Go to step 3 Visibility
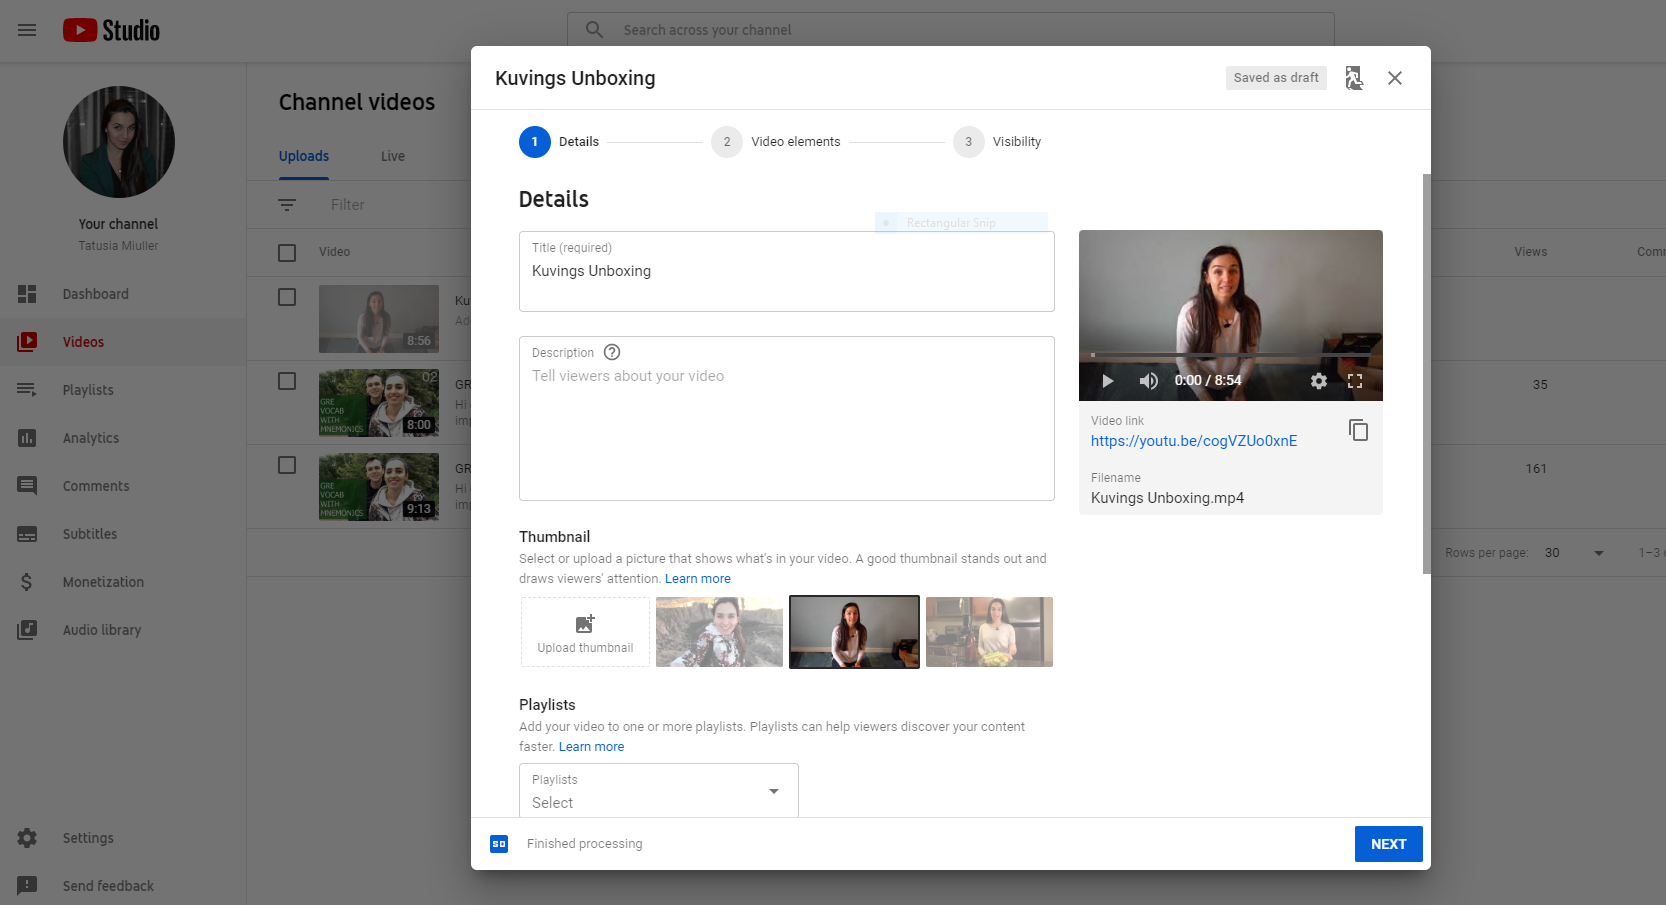Viewport: 1666px width, 905px height. tap(997, 142)
